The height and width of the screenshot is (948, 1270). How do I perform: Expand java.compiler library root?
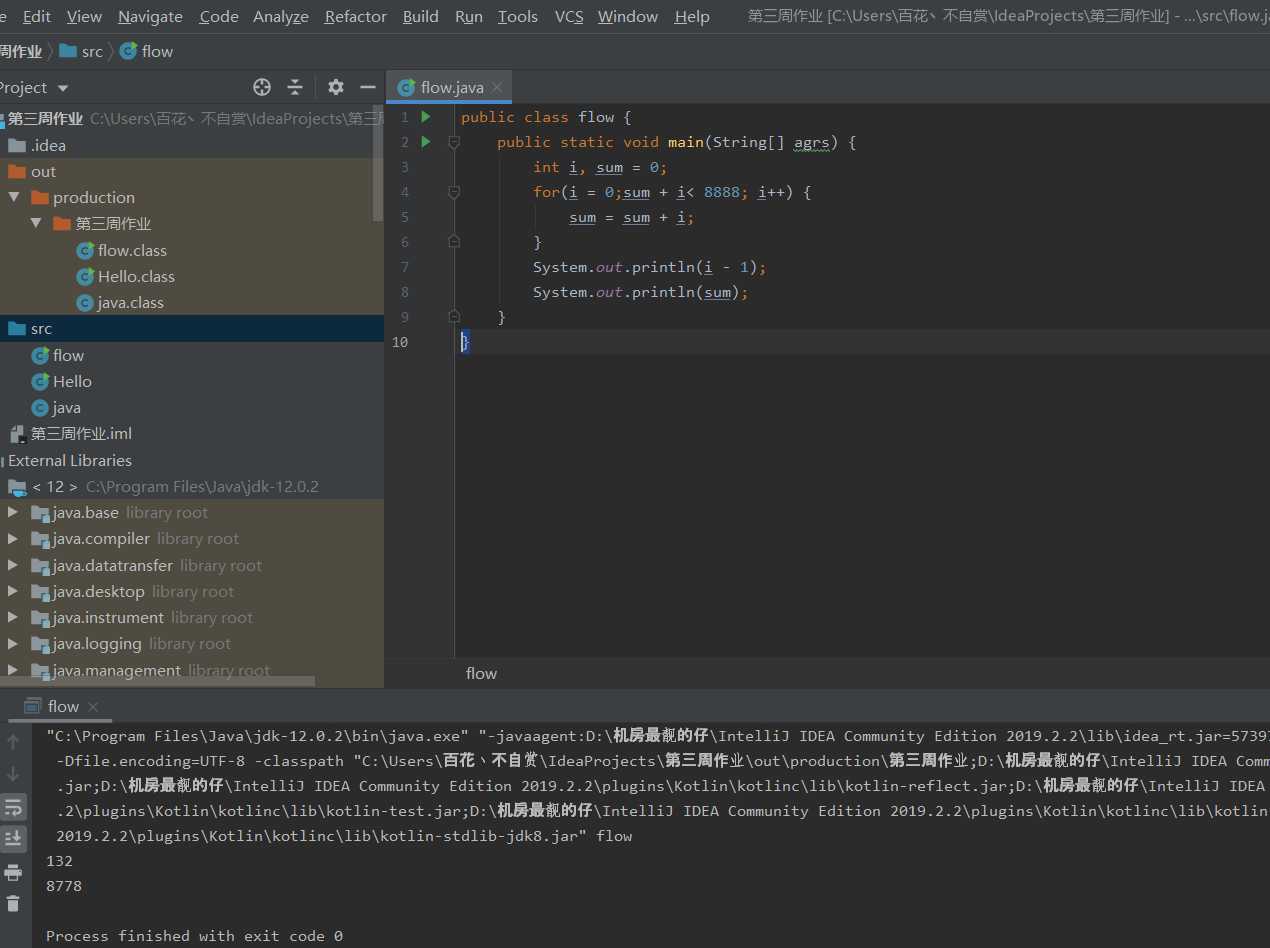tap(13, 538)
